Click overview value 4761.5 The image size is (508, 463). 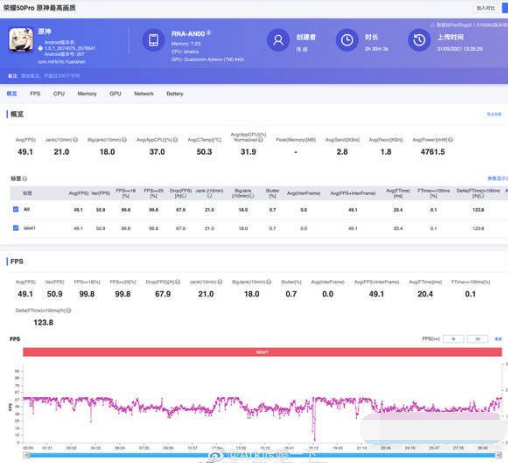point(433,152)
